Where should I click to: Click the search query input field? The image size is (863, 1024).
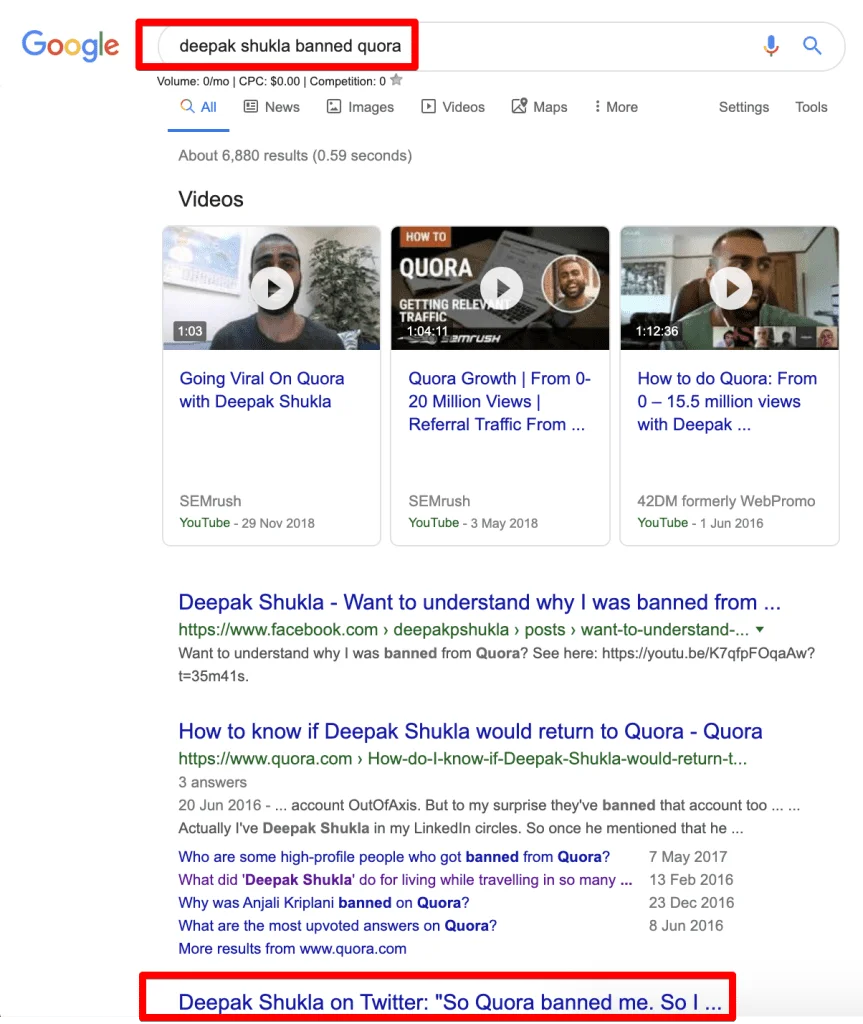[457, 46]
